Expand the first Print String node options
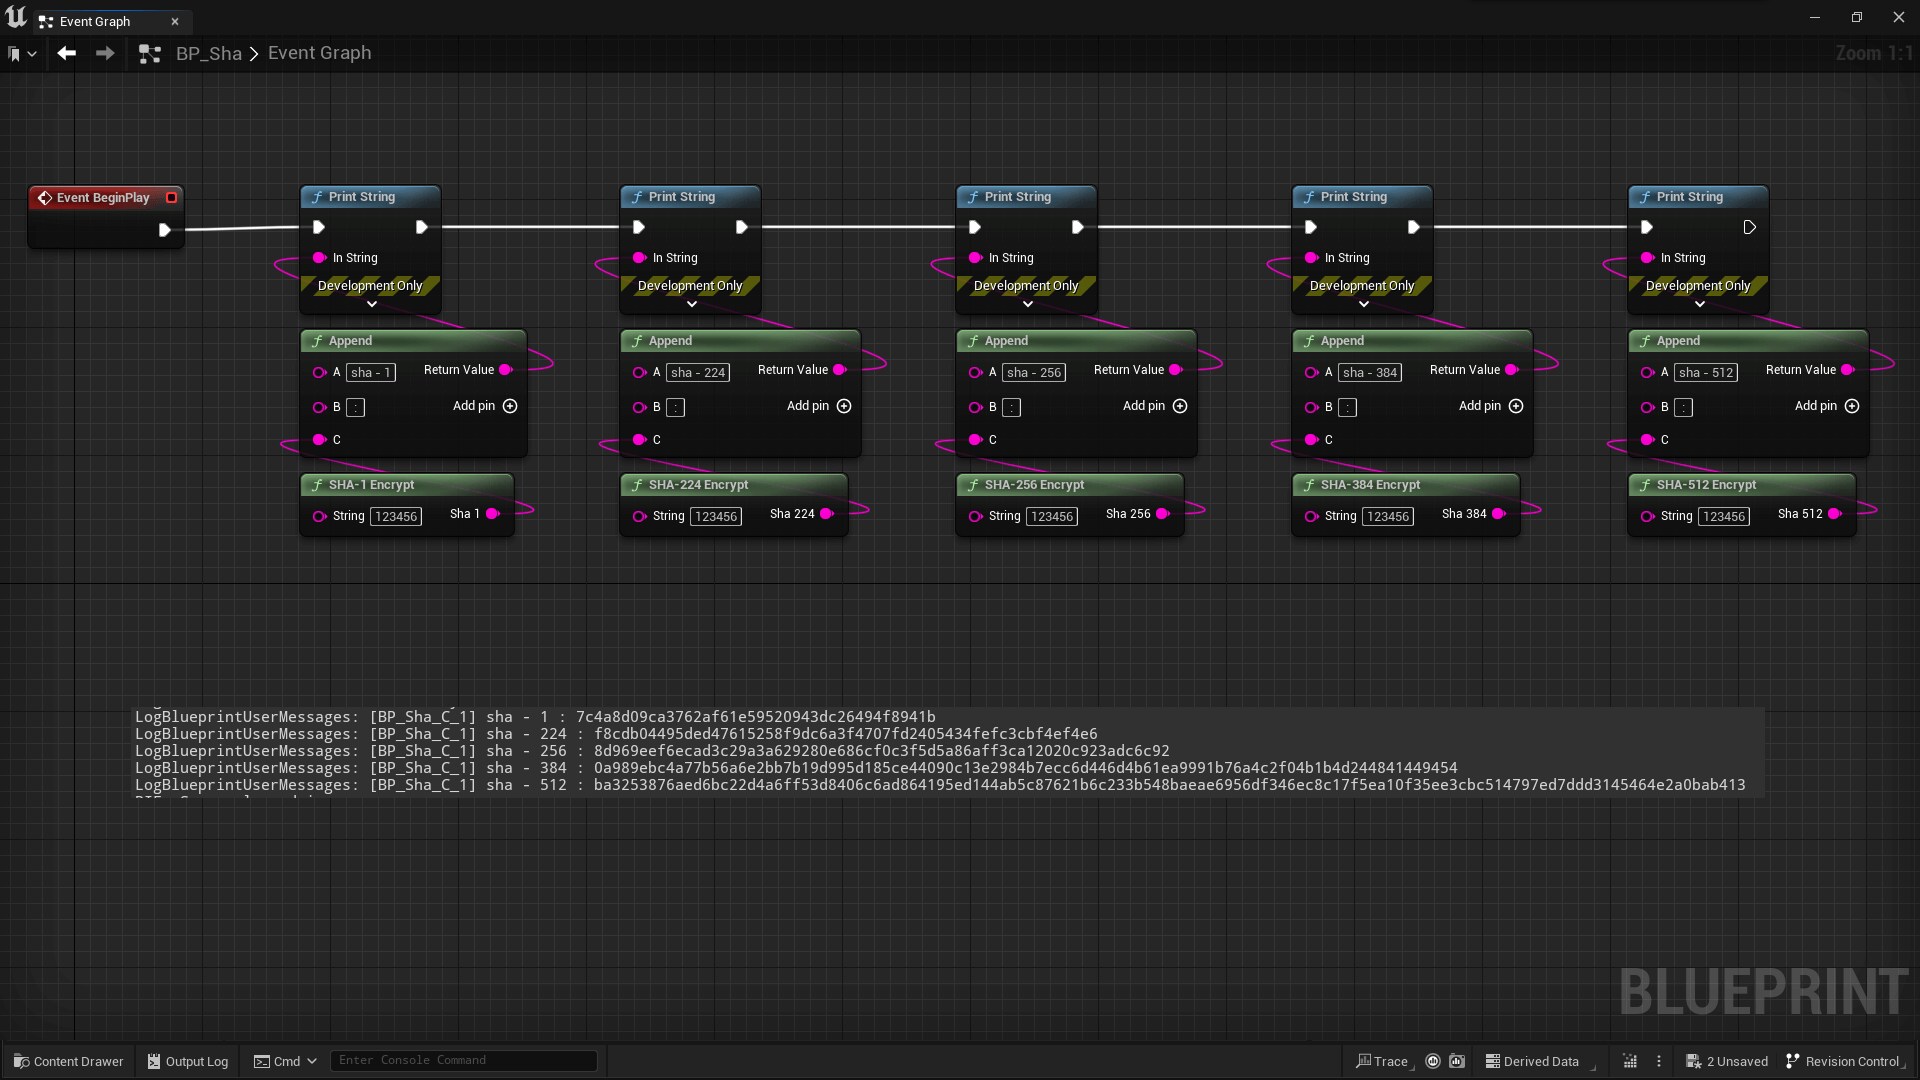 click(371, 304)
